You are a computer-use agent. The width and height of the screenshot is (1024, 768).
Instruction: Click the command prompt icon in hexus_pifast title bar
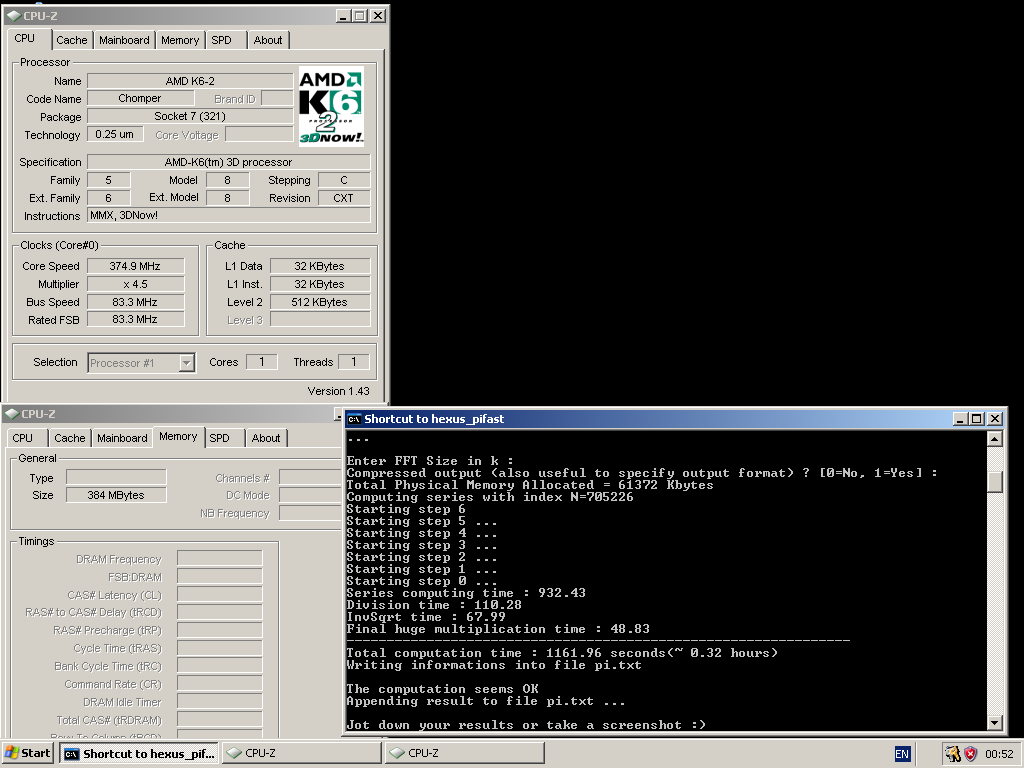click(354, 419)
